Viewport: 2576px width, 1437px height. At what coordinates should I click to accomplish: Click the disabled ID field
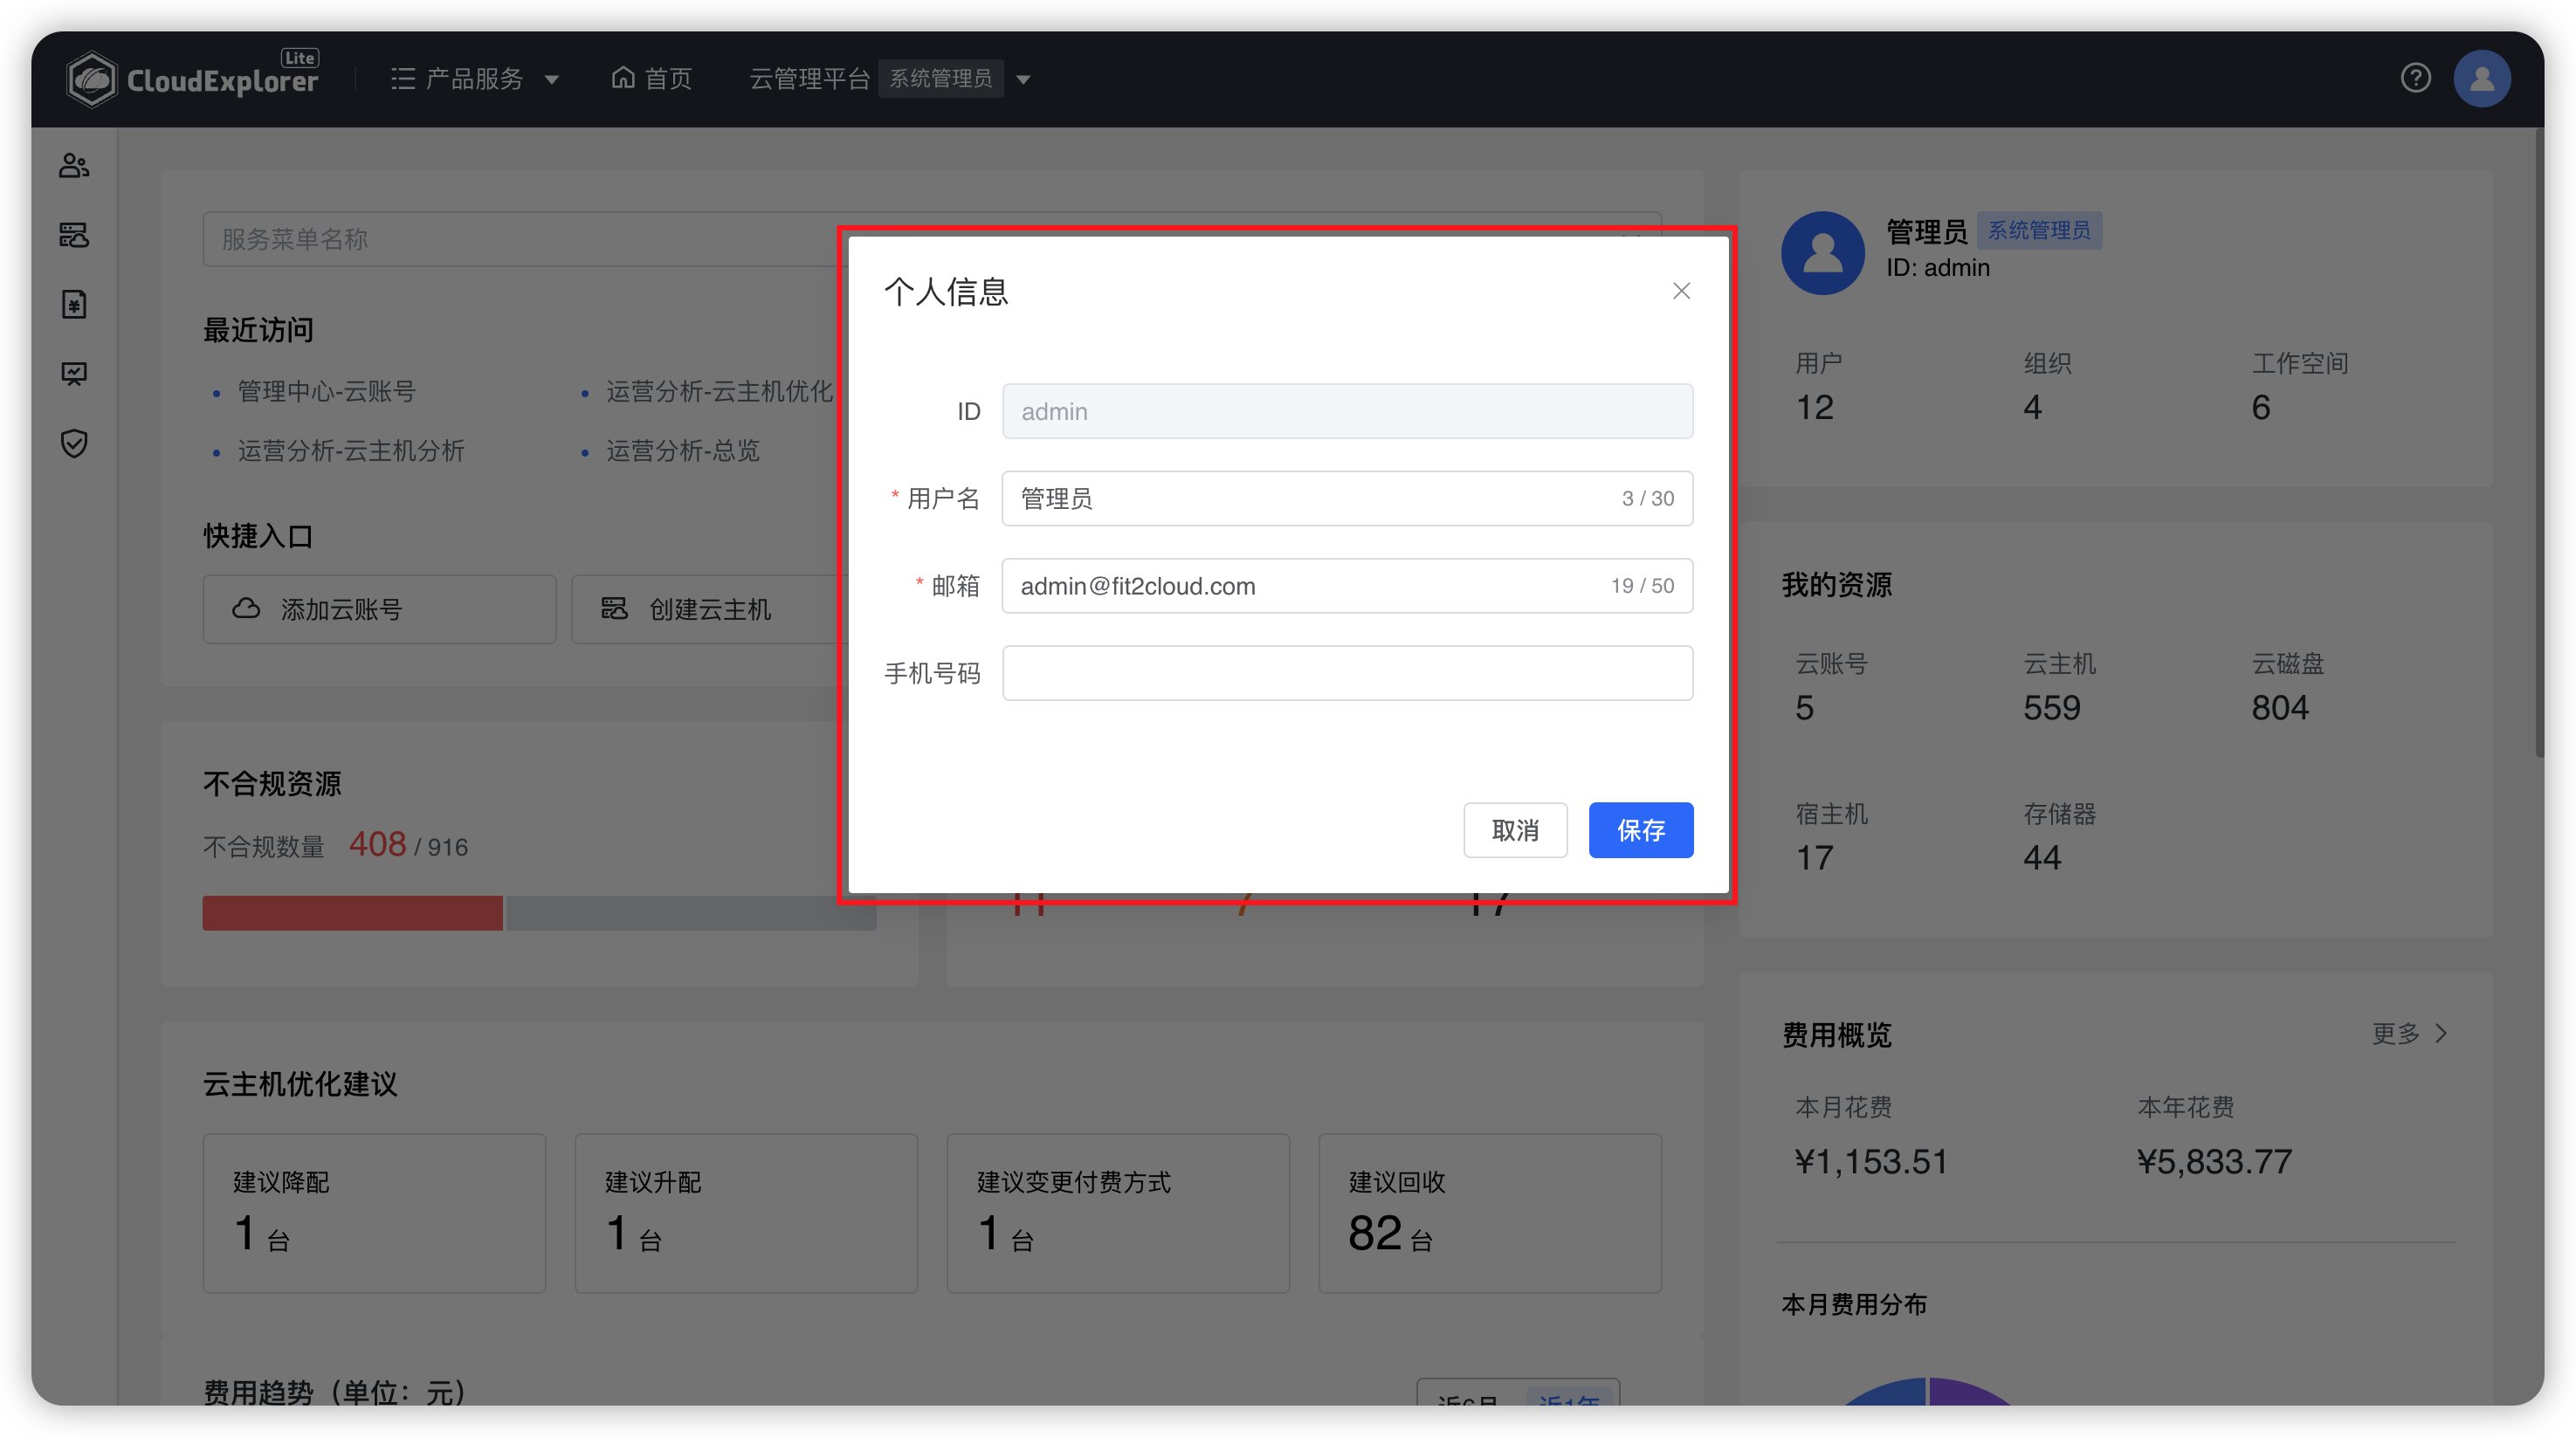click(x=1347, y=411)
